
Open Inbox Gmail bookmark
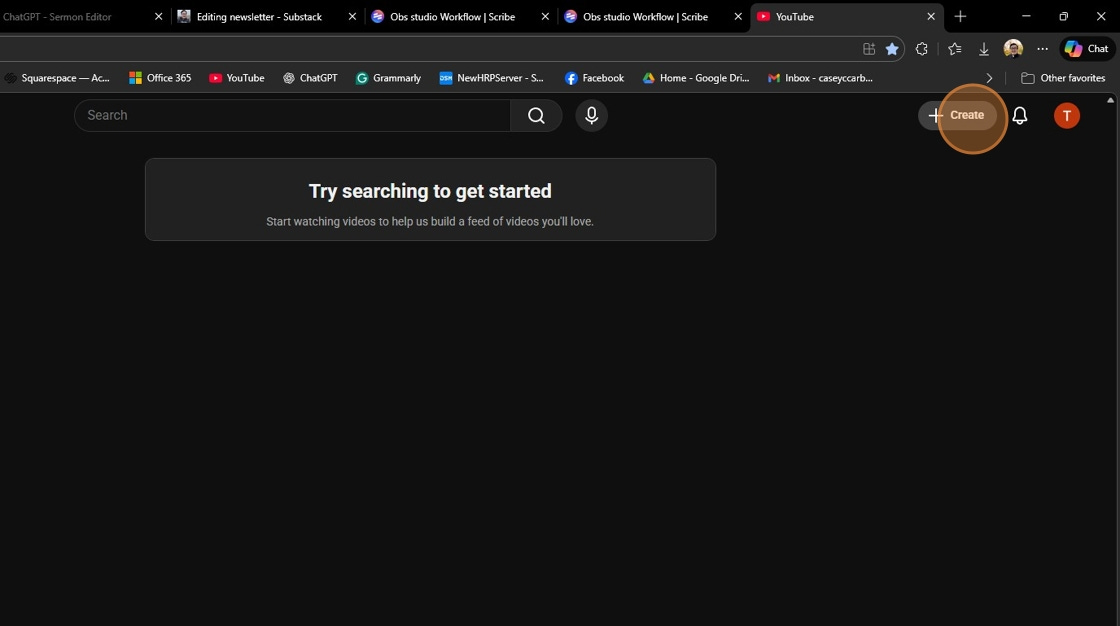[820, 78]
